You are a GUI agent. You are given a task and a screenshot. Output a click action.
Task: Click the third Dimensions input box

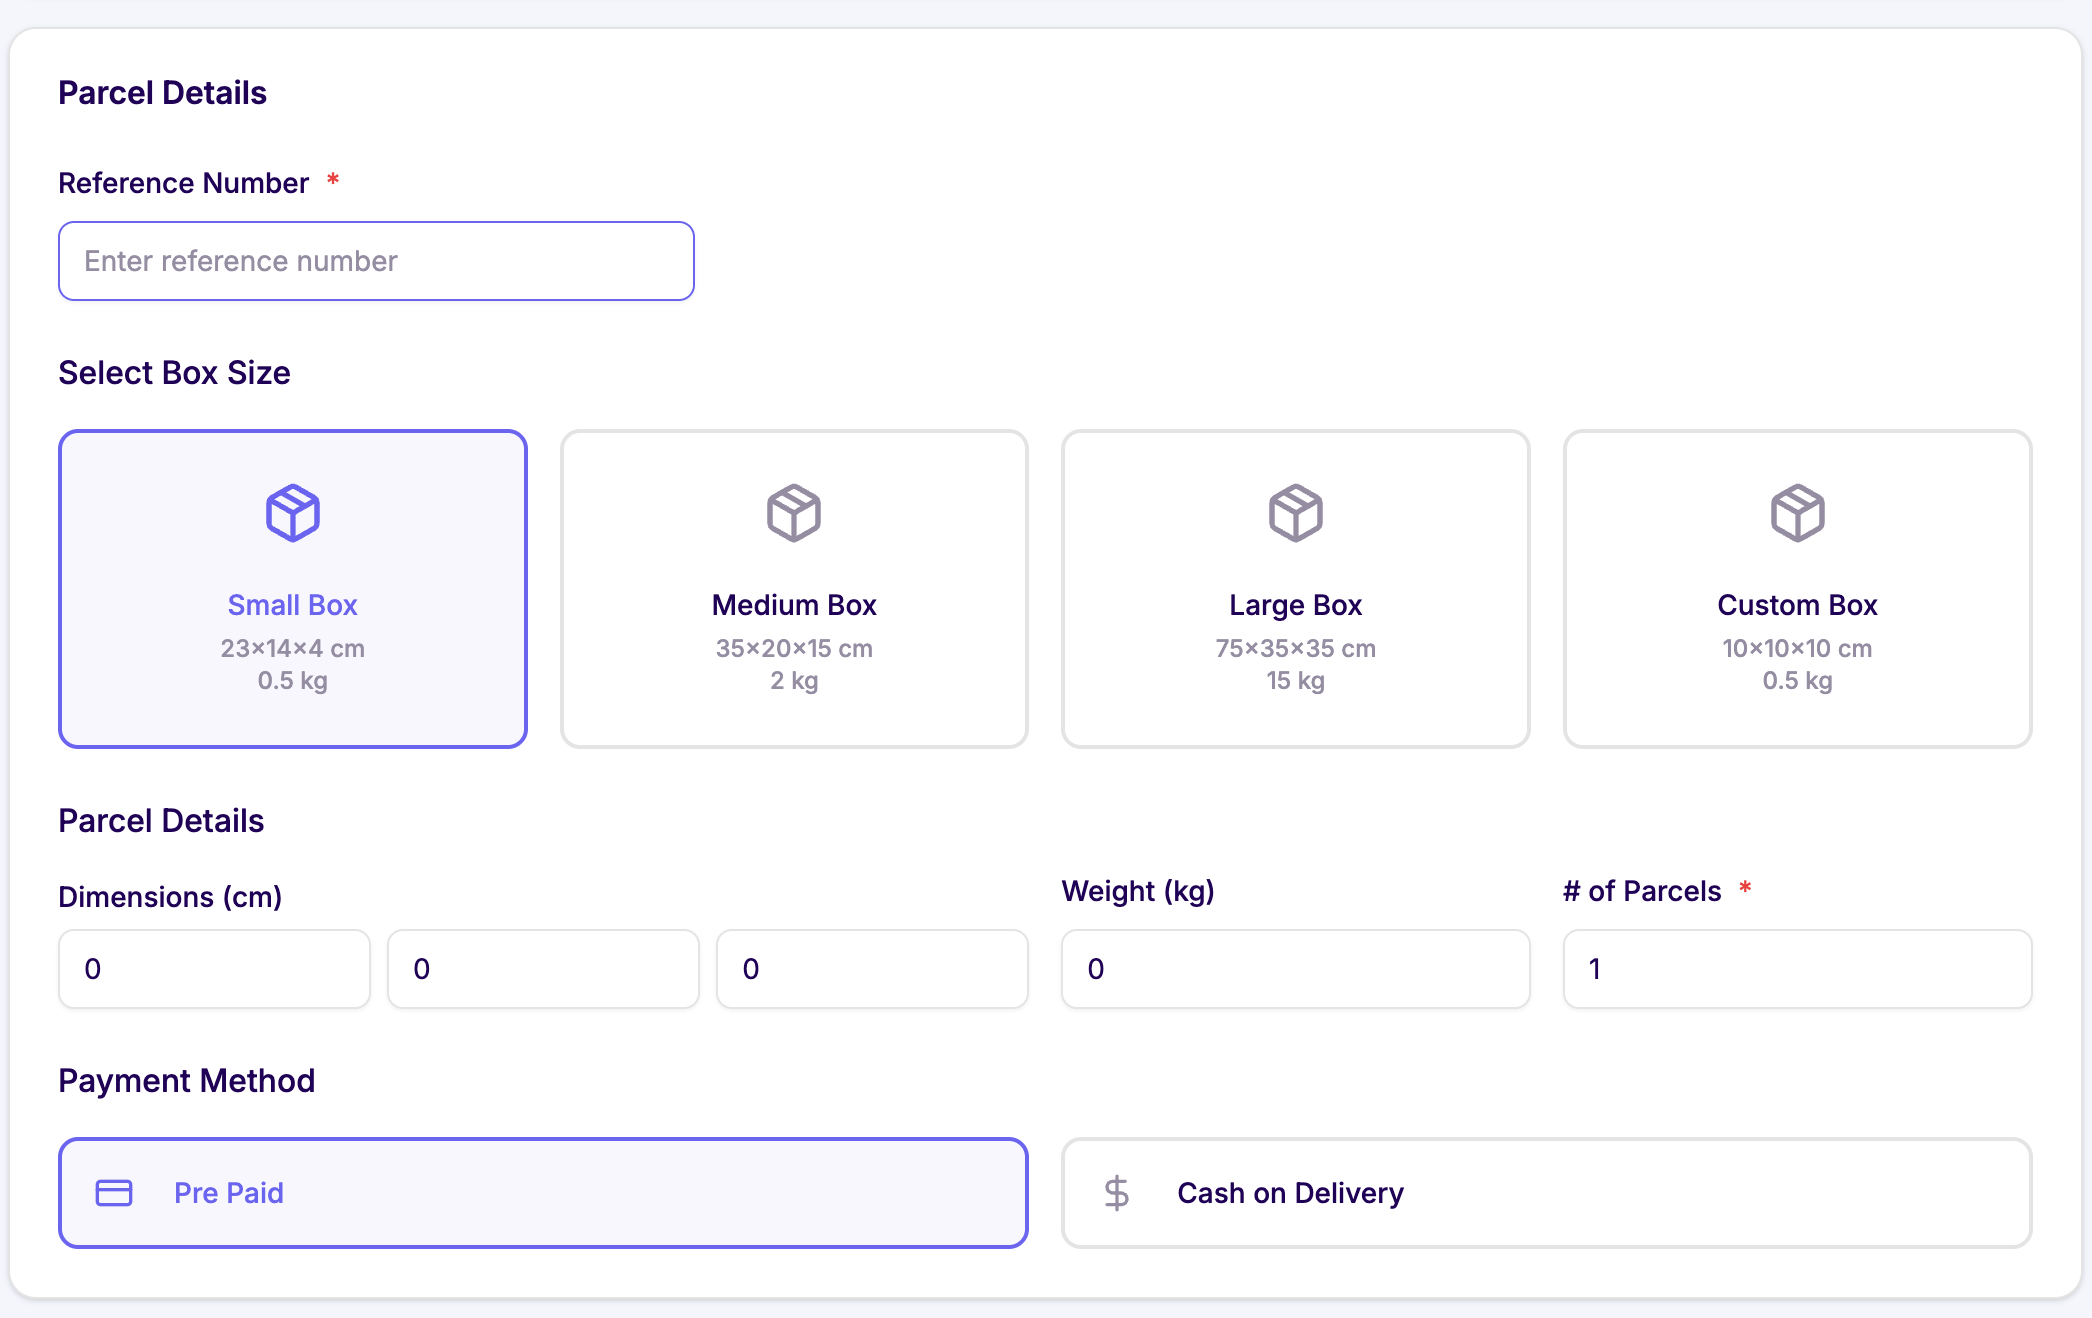pyautogui.click(x=872, y=969)
